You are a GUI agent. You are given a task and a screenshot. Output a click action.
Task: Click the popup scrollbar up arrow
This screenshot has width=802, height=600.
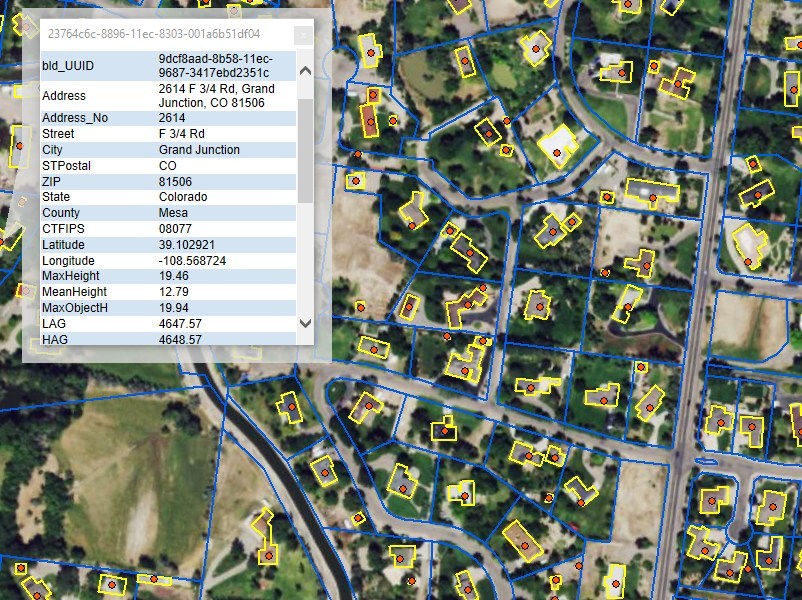(x=305, y=70)
